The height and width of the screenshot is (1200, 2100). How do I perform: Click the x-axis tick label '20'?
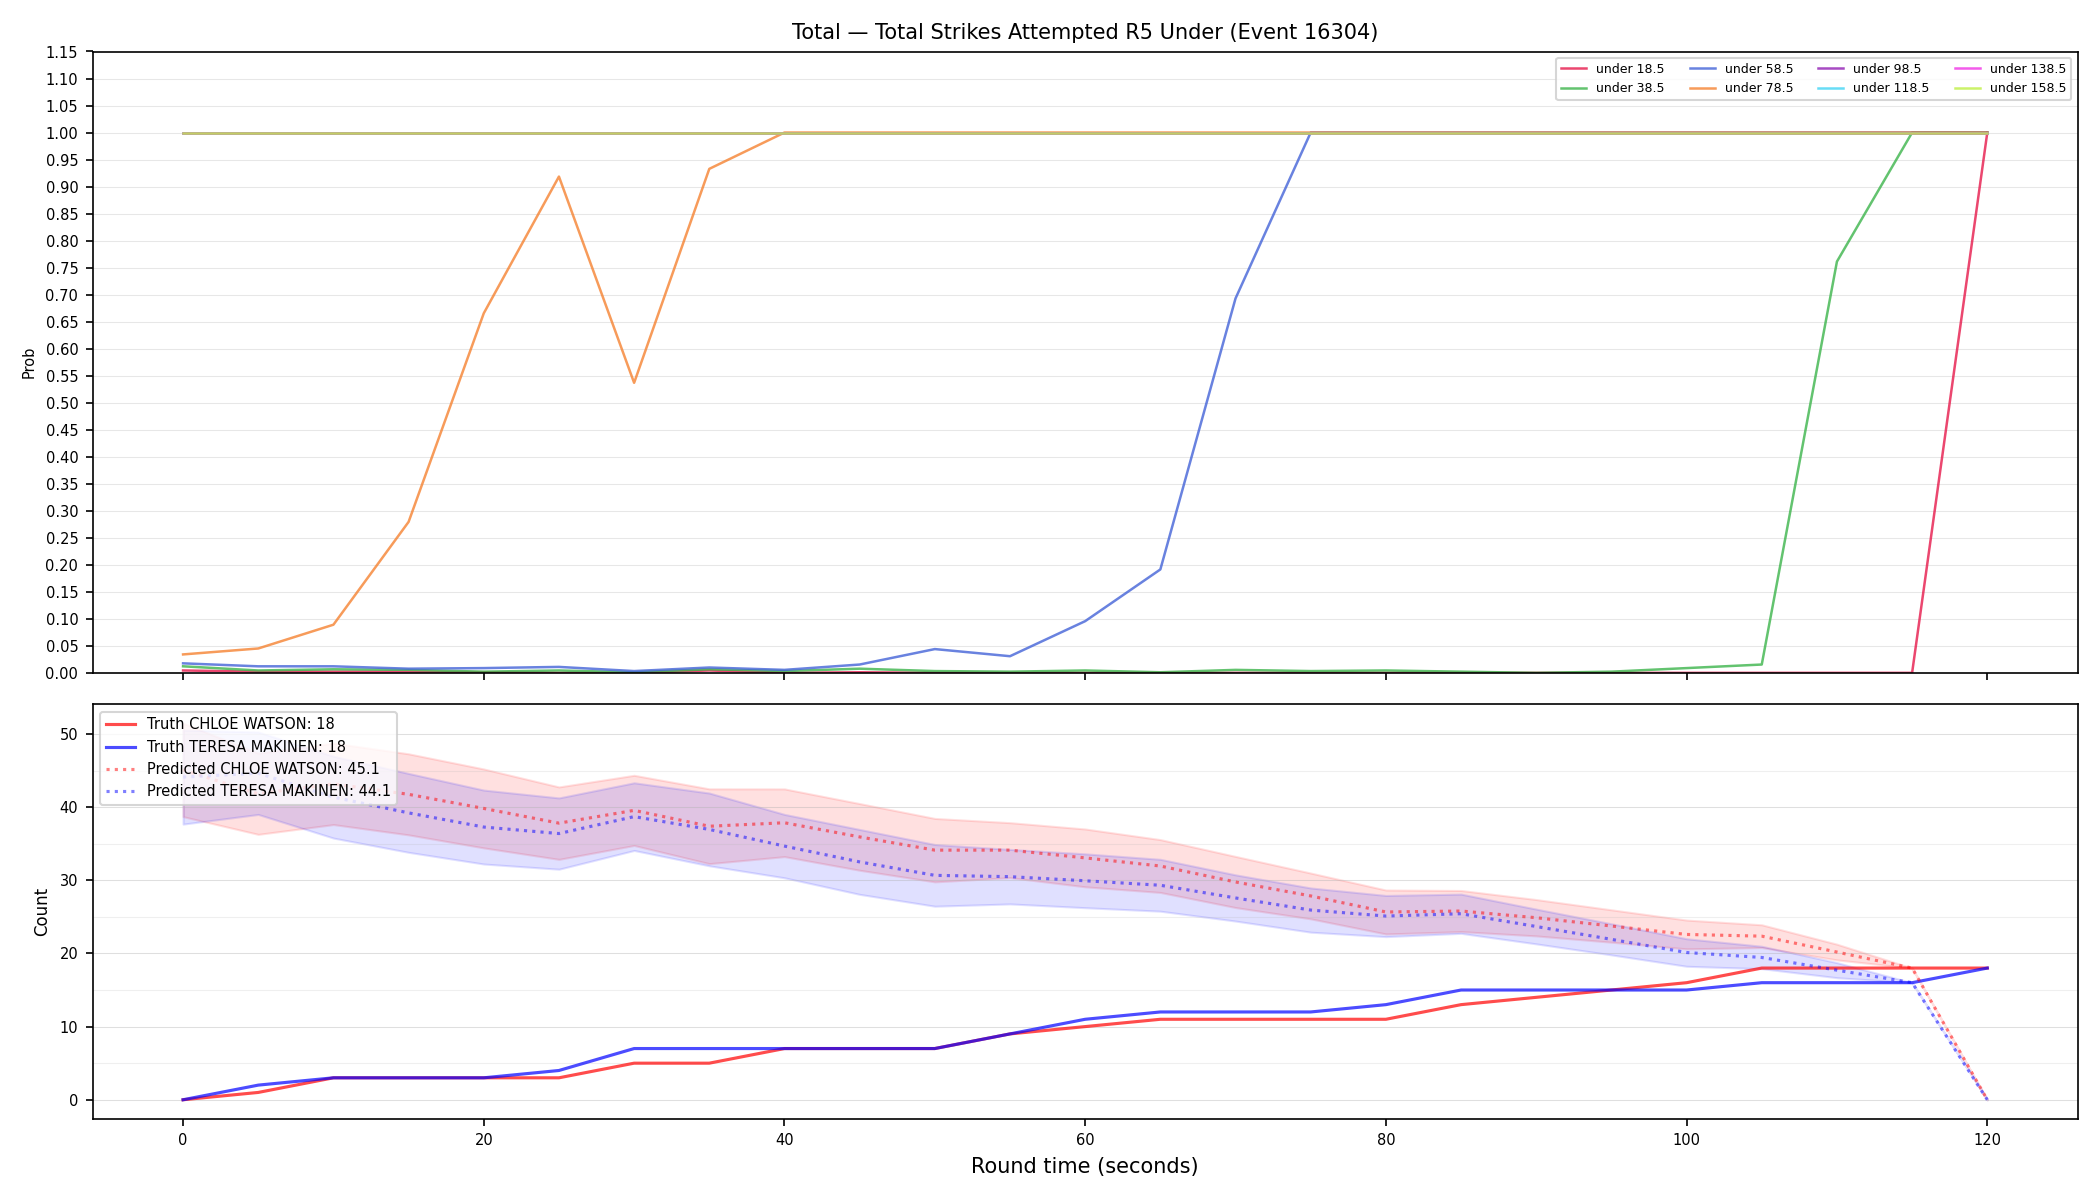[484, 1138]
